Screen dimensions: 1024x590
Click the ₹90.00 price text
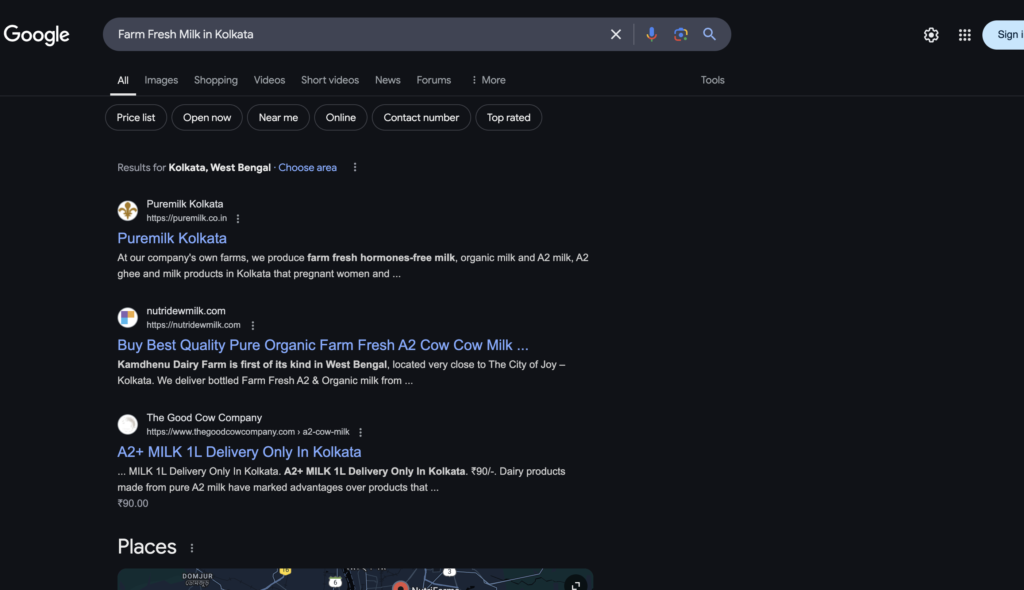[x=133, y=504]
